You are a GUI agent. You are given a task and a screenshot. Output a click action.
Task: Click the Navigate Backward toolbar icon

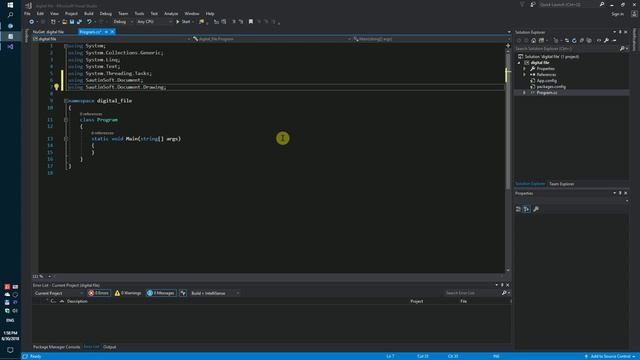tap(31, 22)
